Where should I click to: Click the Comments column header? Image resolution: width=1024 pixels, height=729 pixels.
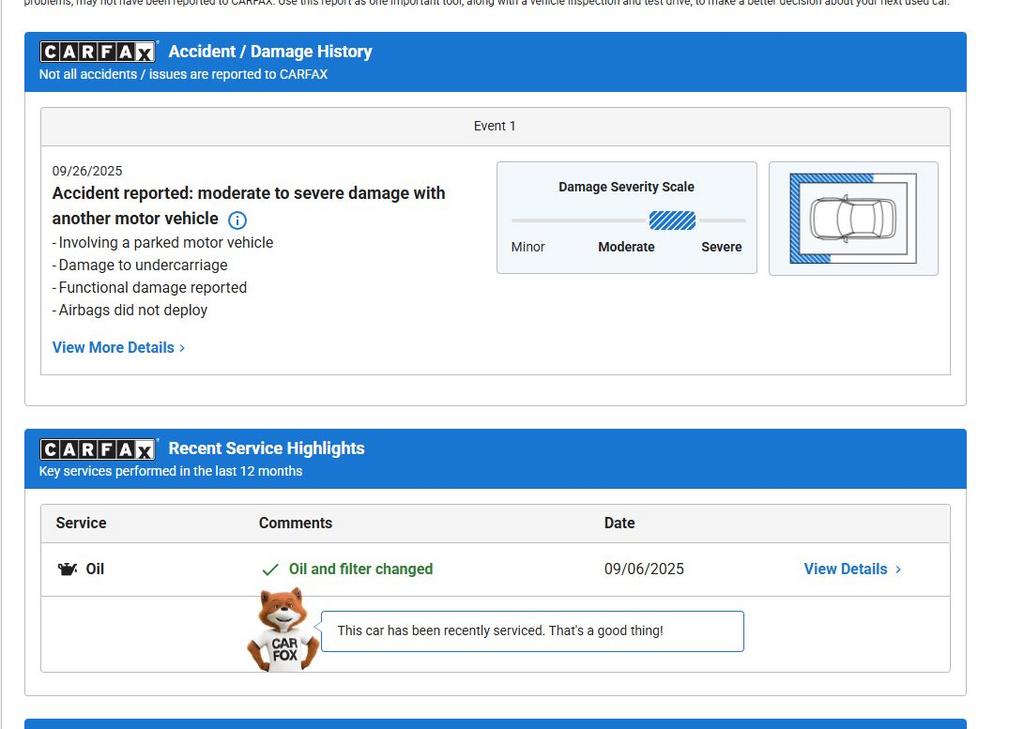pyautogui.click(x=295, y=523)
